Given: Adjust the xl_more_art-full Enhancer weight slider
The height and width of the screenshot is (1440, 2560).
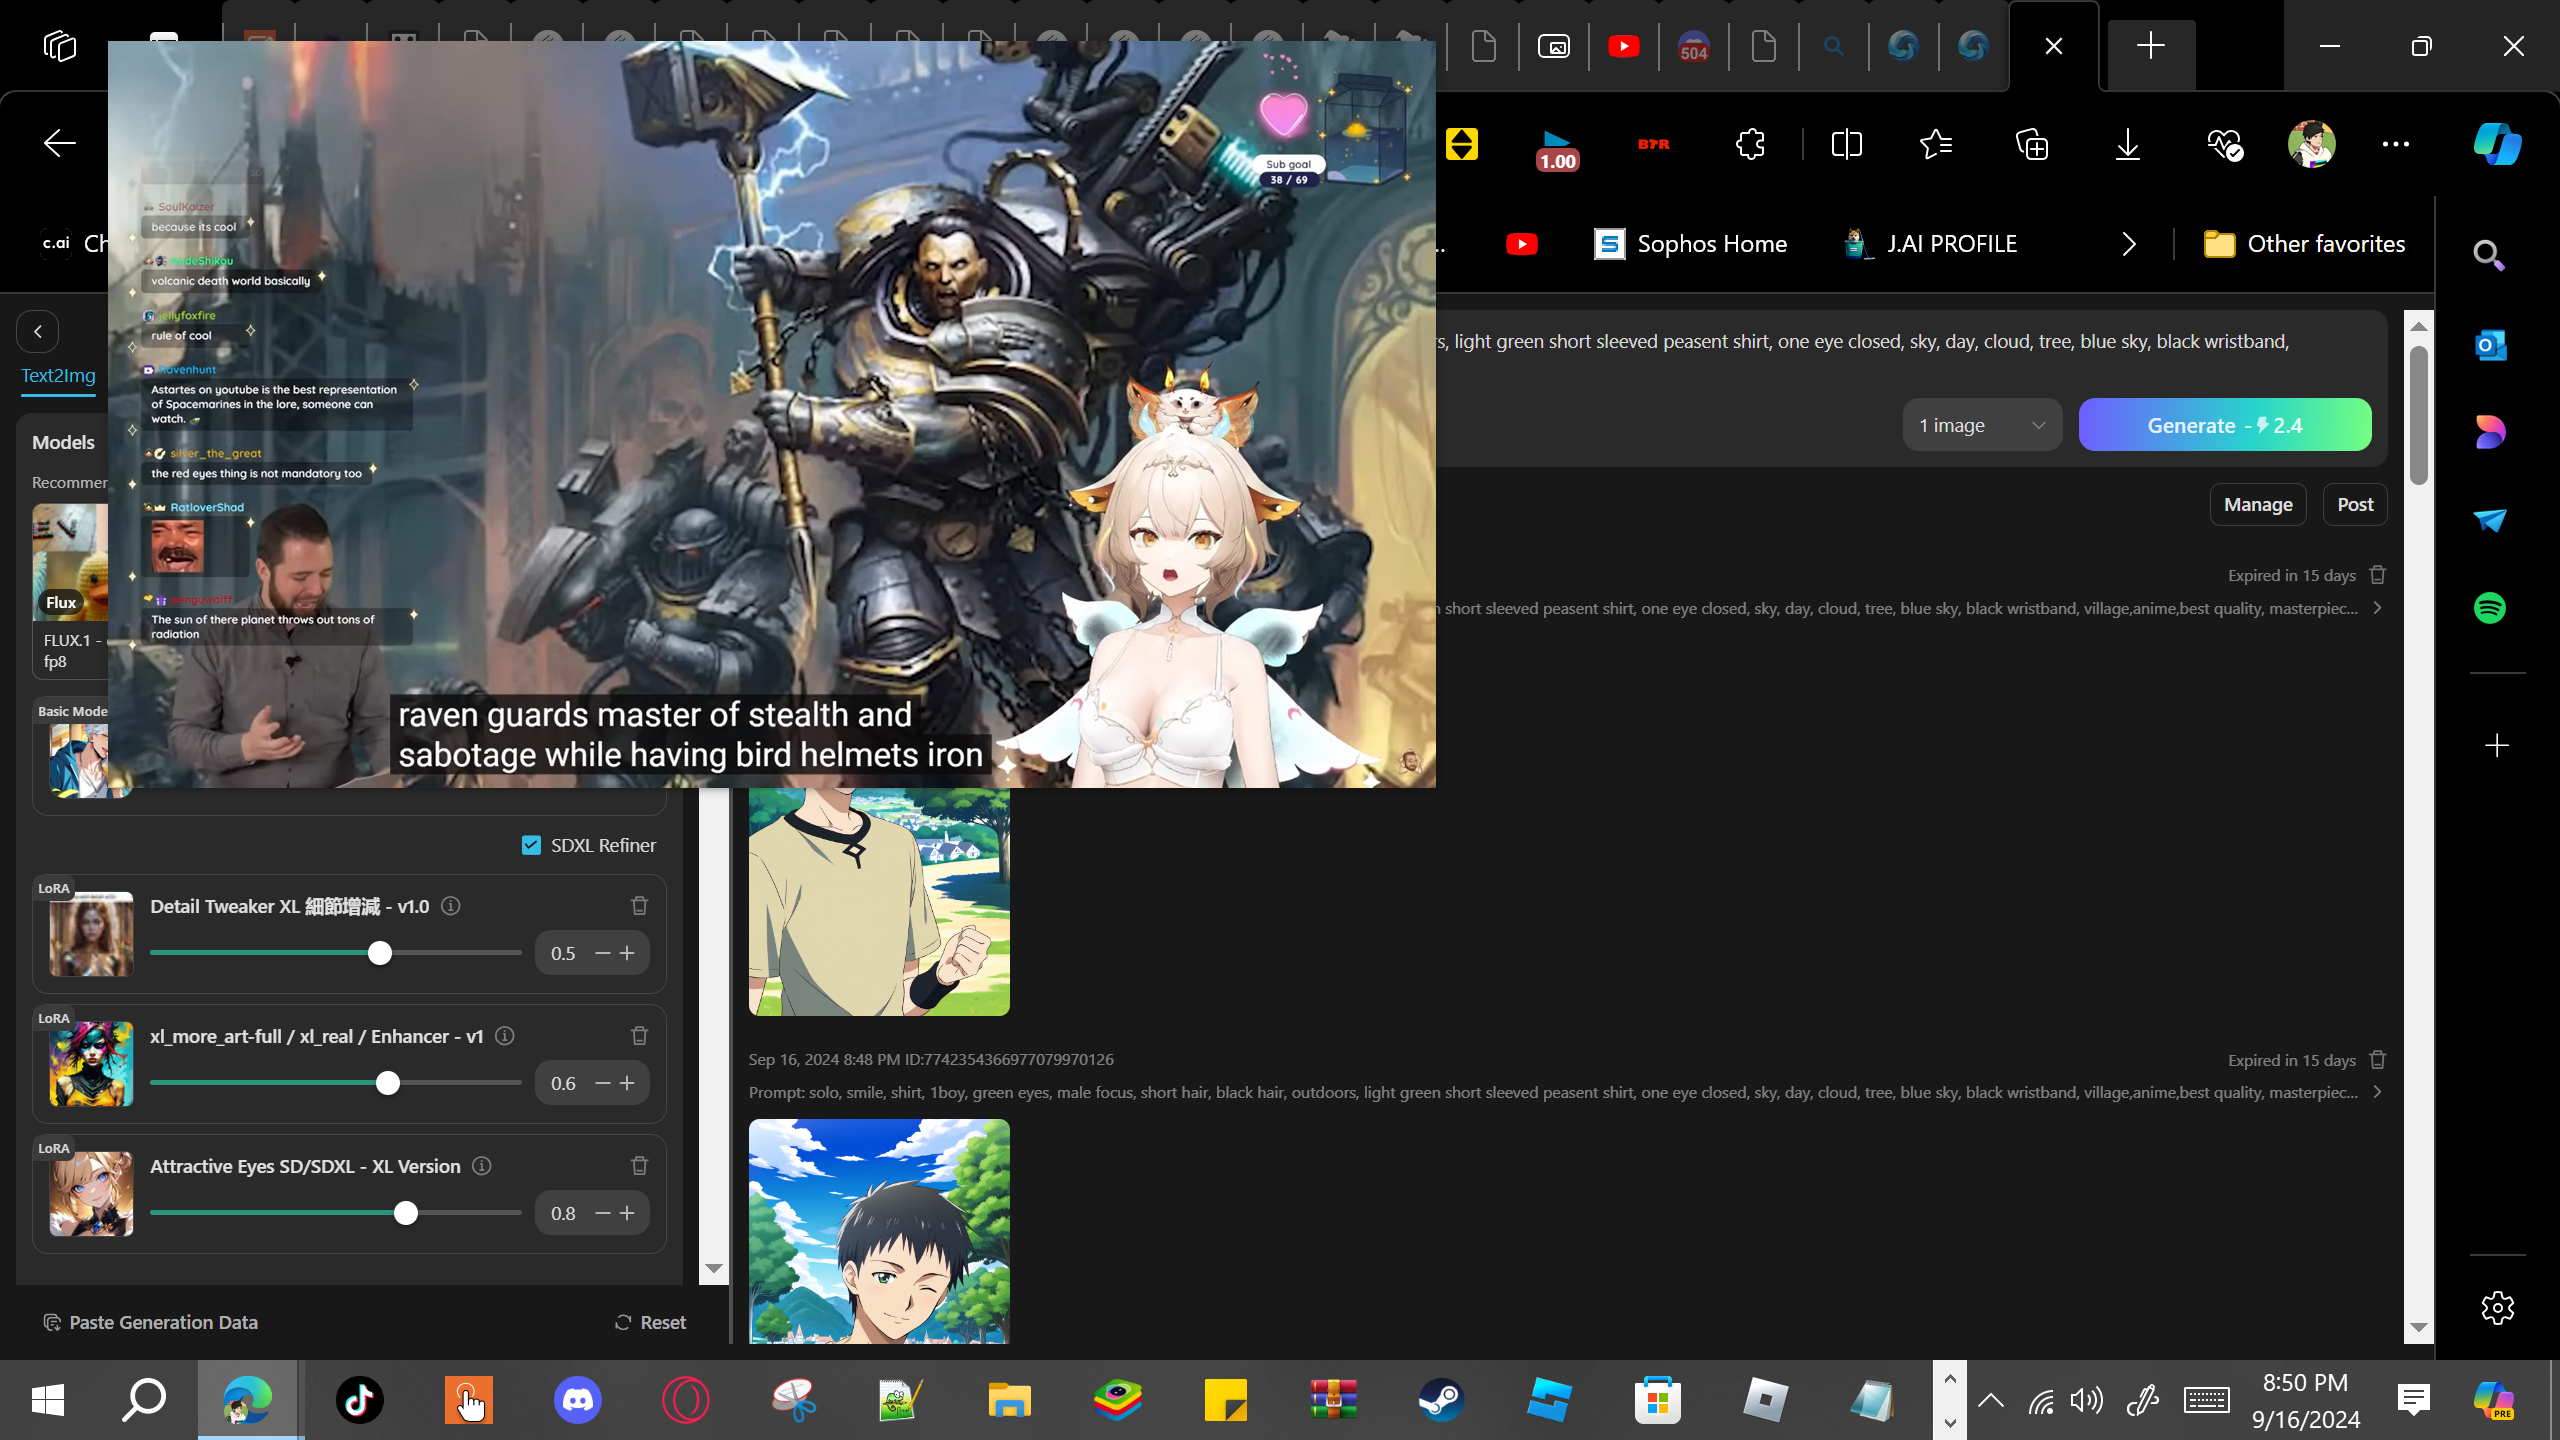Looking at the screenshot, I should click(x=387, y=1083).
